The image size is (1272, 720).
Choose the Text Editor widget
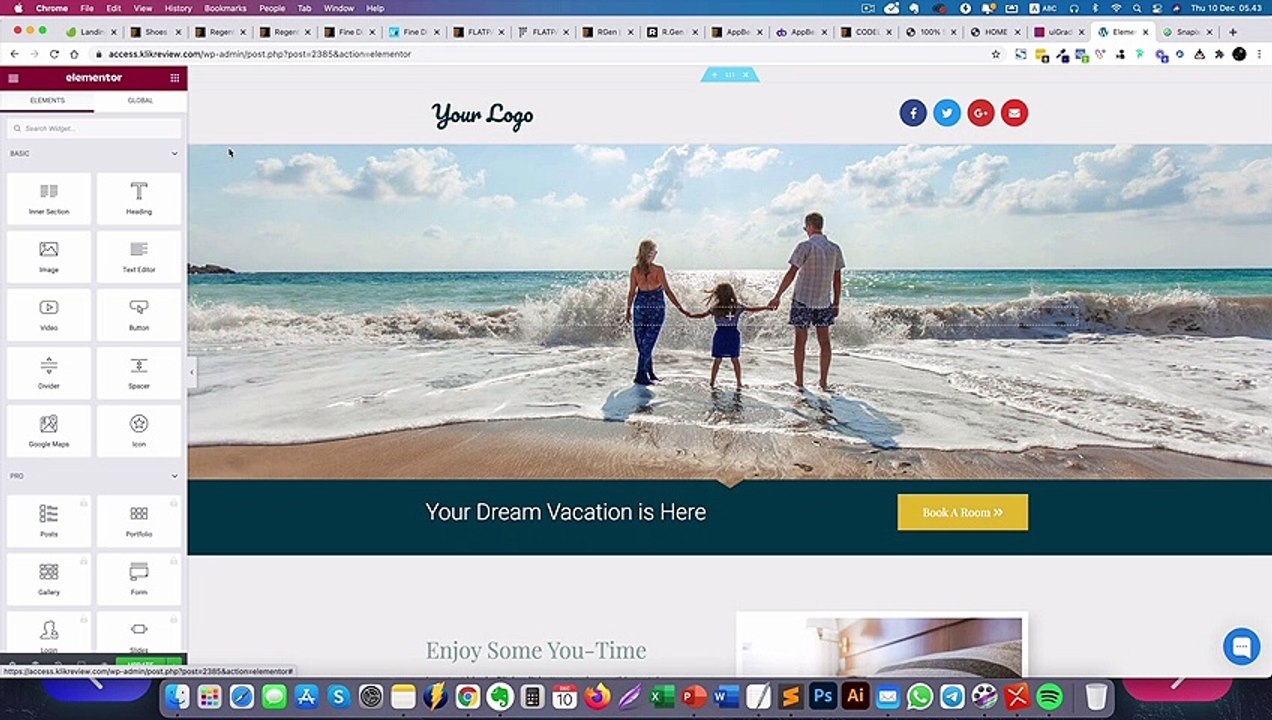[139, 256]
